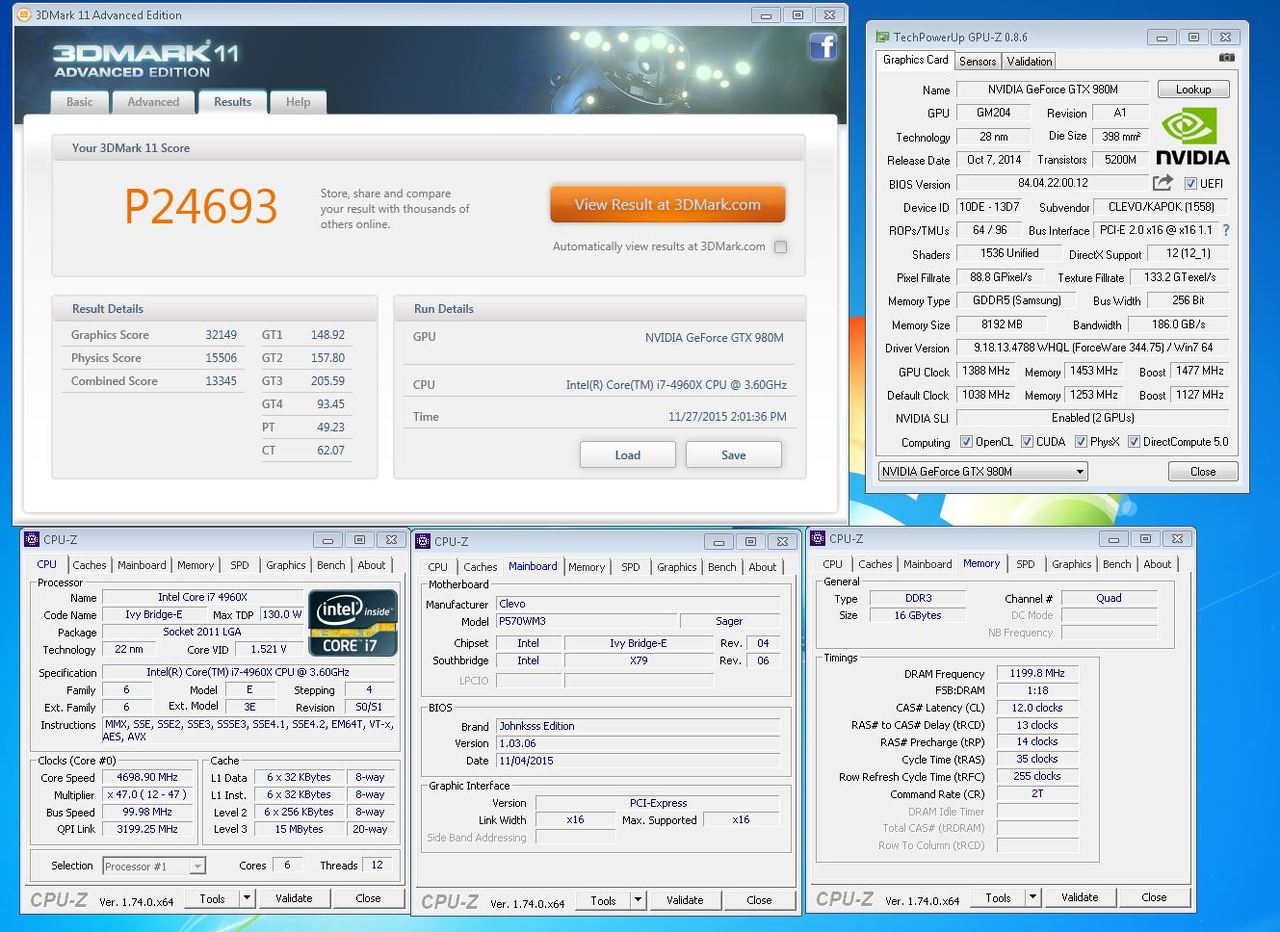This screenshot has height=932, width=1280.
Task: Click the NVIDIA logo in GPU-Z
Action: tap(1193, 137)
